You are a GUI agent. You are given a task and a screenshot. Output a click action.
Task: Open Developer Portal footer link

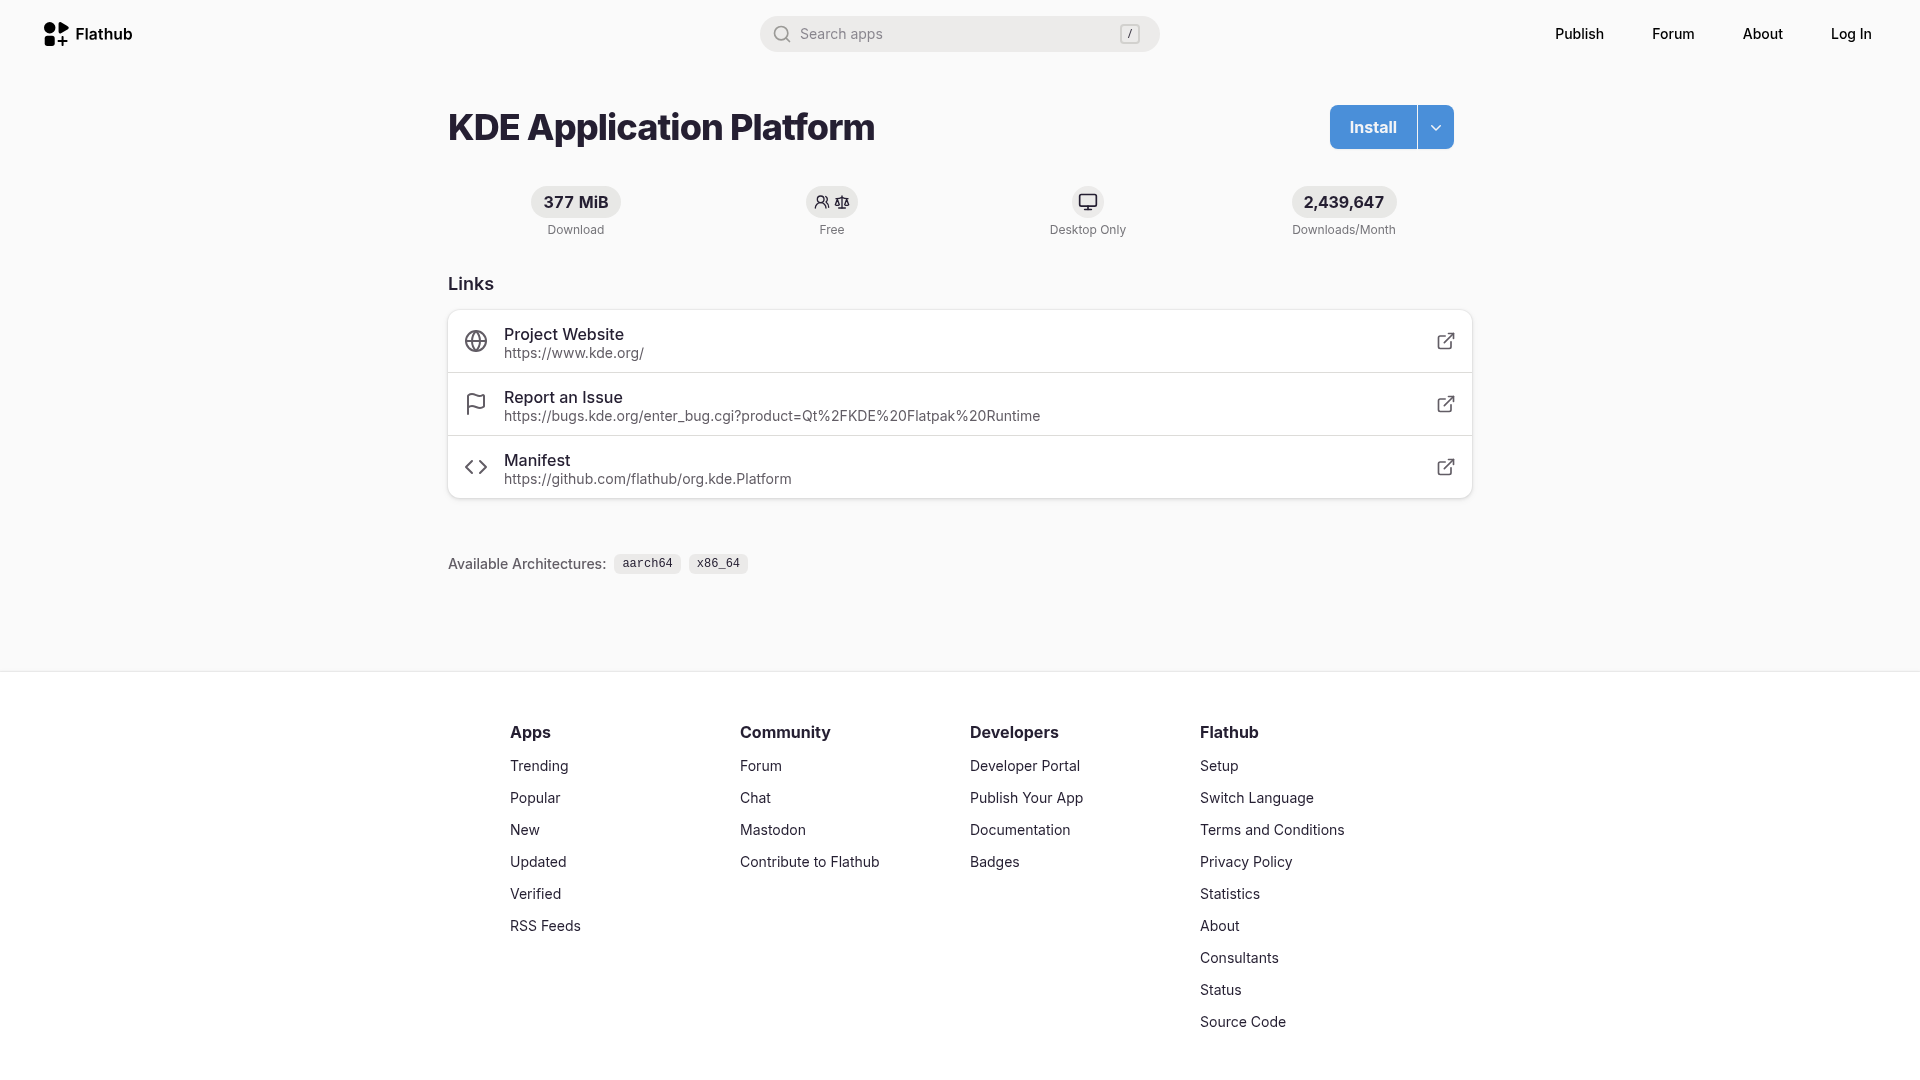coord(1025,766)
